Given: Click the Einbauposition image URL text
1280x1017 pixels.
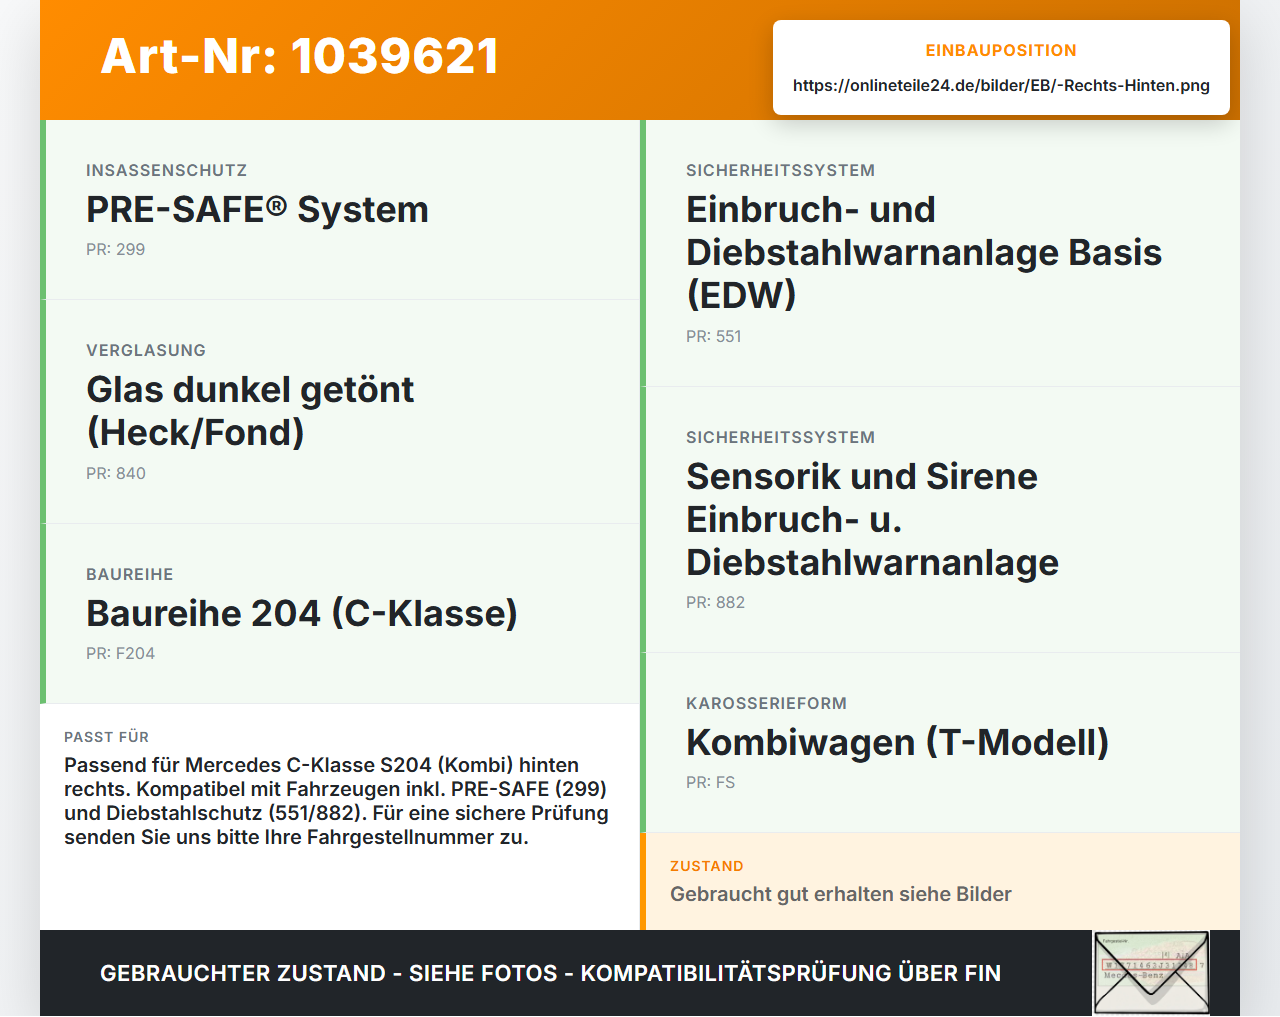Looking at the screenshot, I should (1001, 85).
